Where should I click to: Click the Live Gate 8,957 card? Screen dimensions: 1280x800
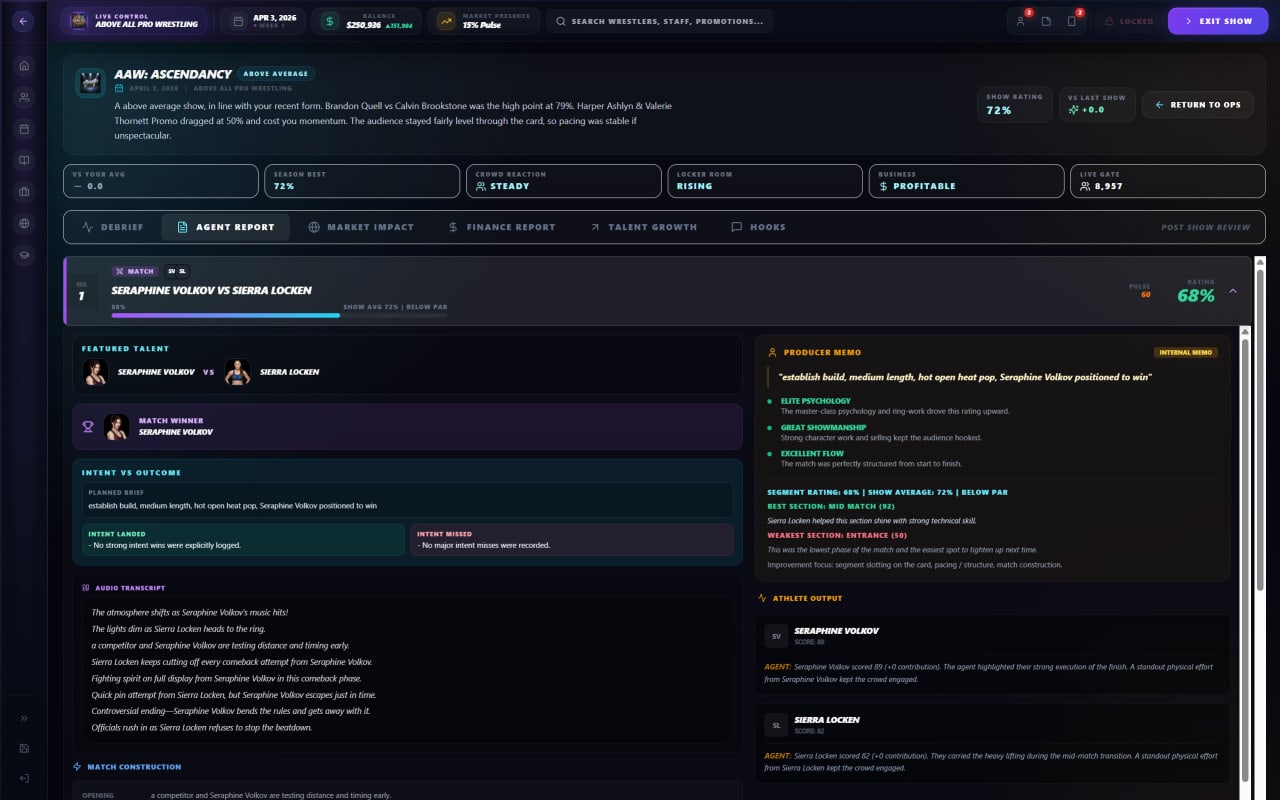(x=1168, y=181)
